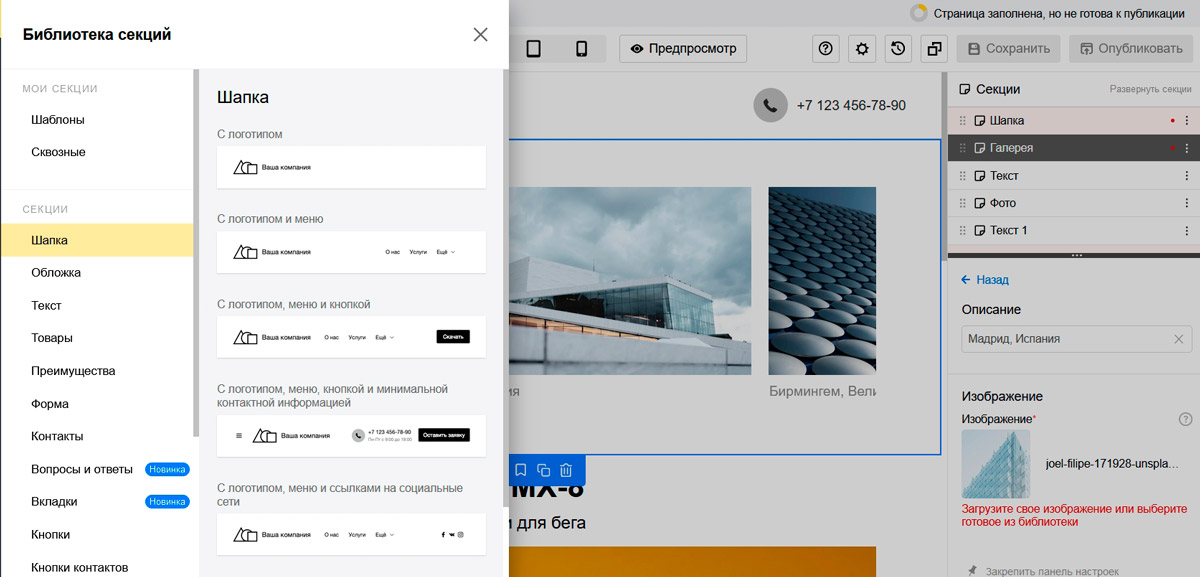Screen dimensions: 1200x577
Task: Click the pages copy icon in toolbar
Action: pyautogui.click(x=934, y=49)
